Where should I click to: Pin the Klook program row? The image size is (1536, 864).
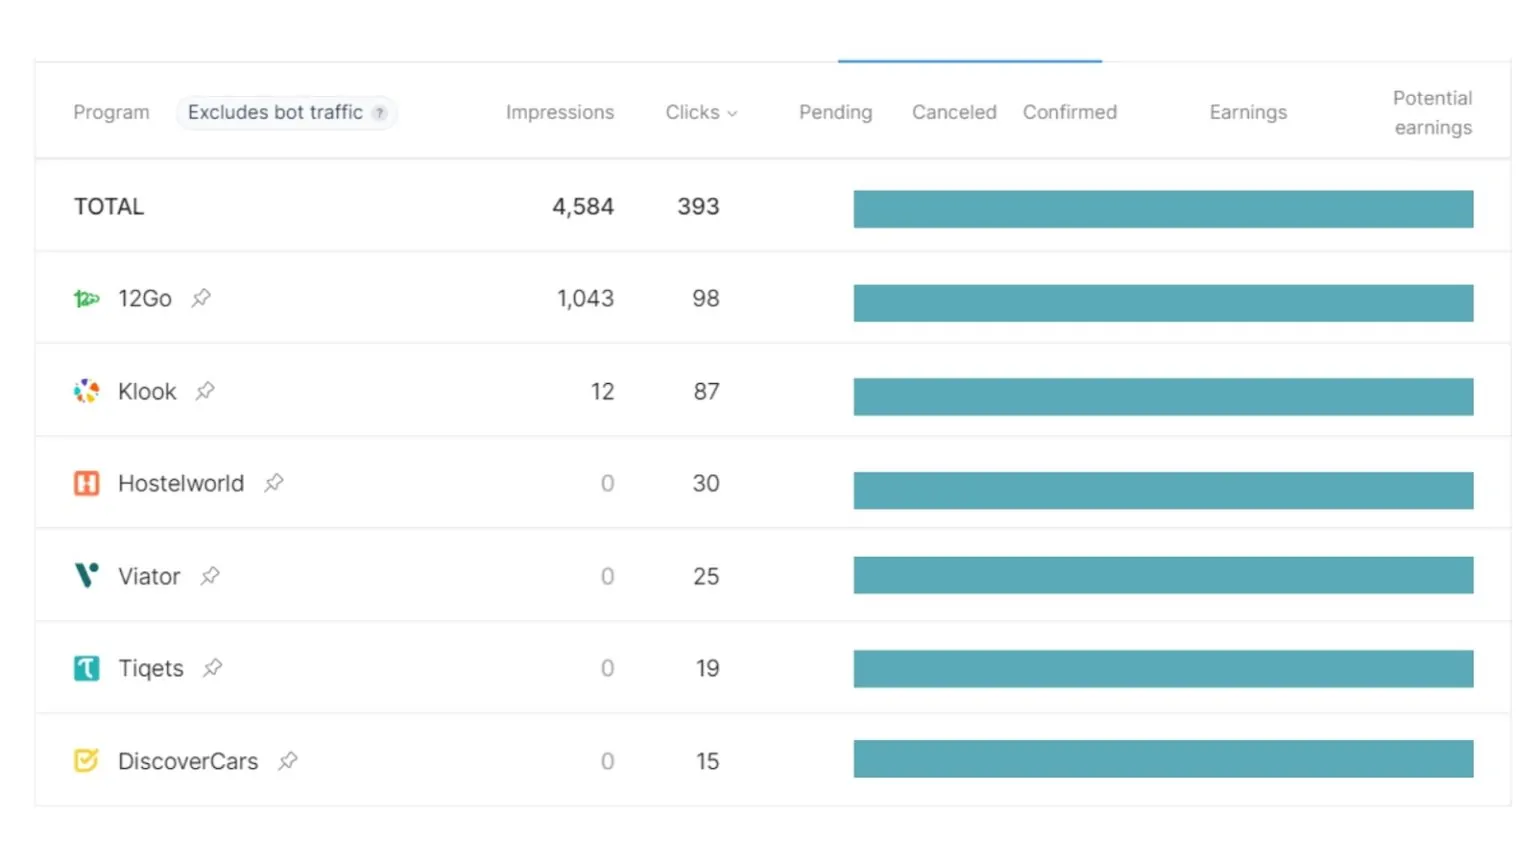(x=205, y=391)
